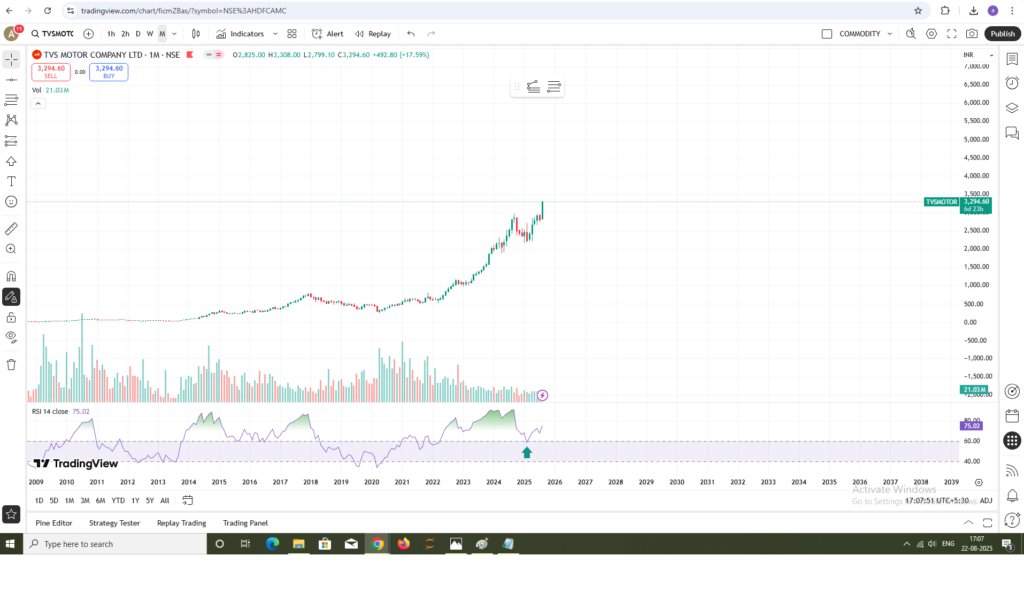Open the indicator templates grid icon
1024x594 pixels.
coord(292,34)
